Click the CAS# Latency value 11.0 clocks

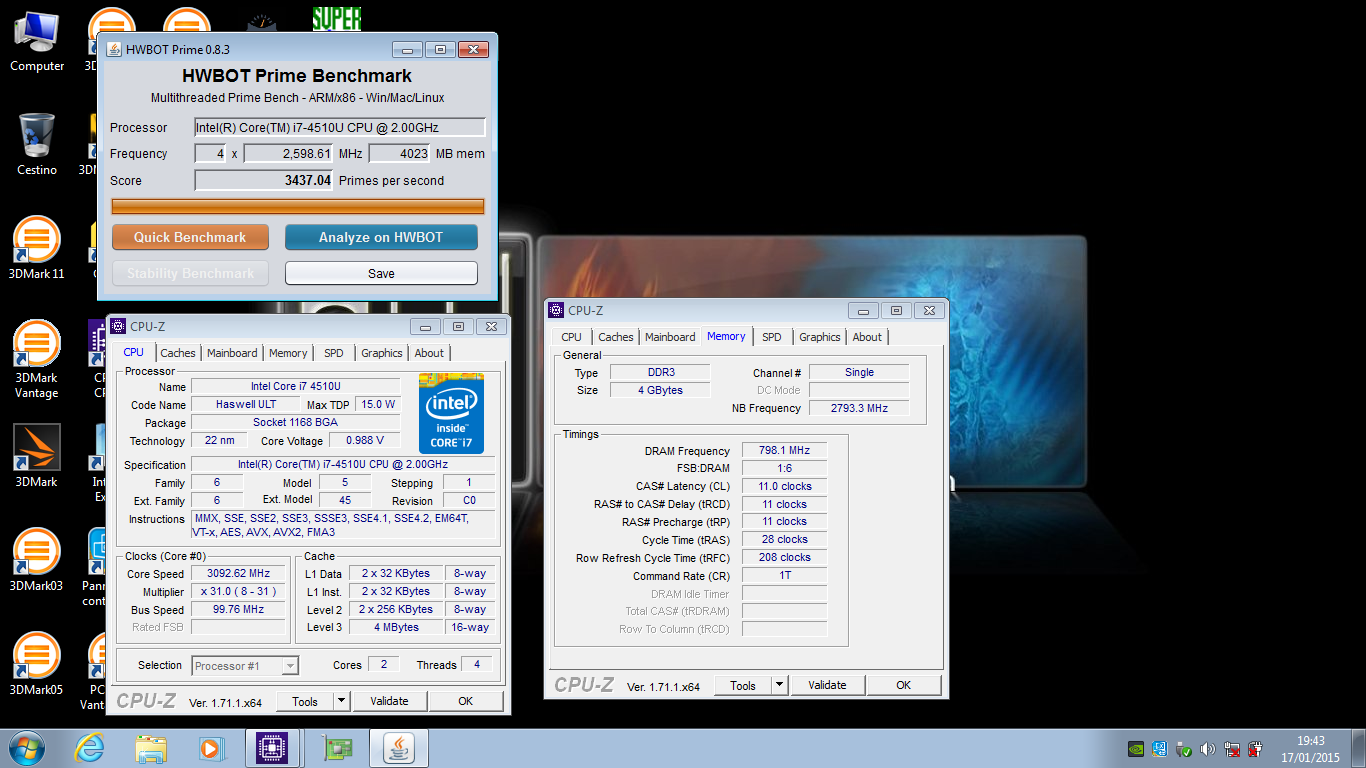point(784,486)
